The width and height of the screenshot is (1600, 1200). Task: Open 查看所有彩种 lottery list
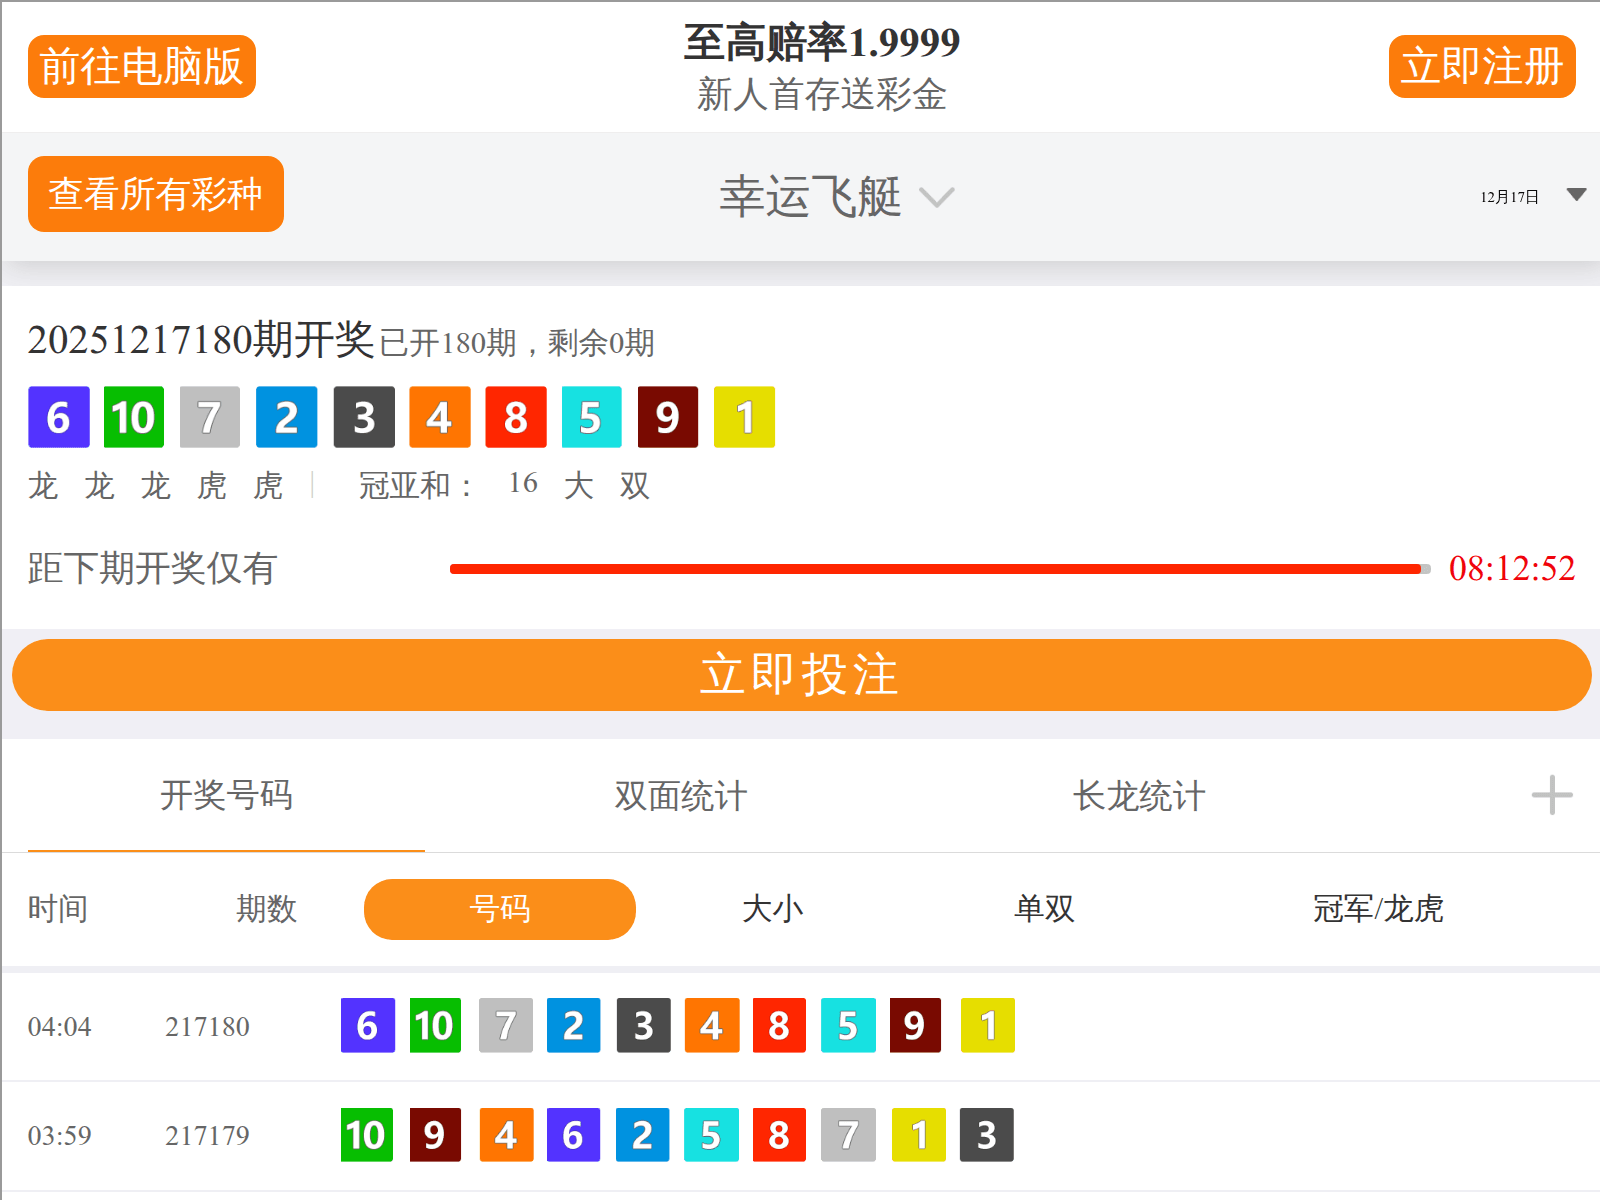tap(155, 194)
